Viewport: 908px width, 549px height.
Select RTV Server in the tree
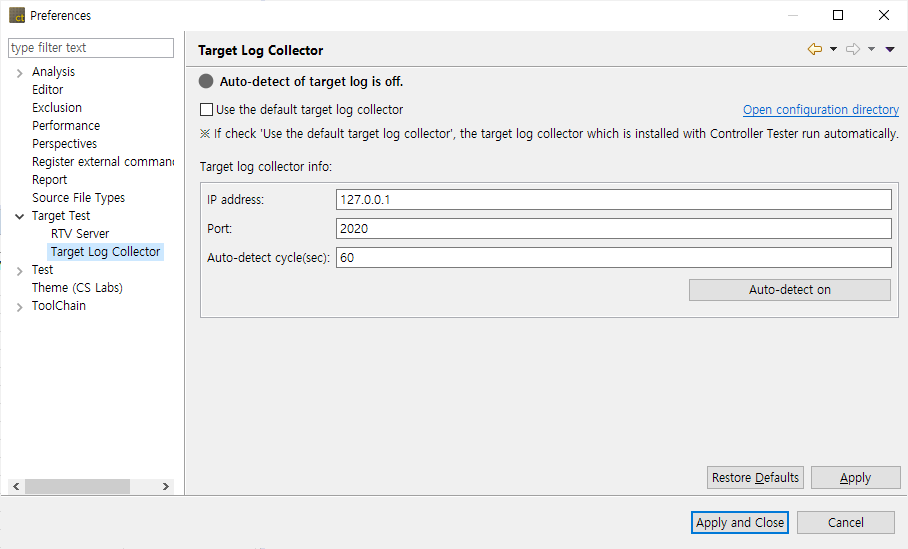(80, 234)
